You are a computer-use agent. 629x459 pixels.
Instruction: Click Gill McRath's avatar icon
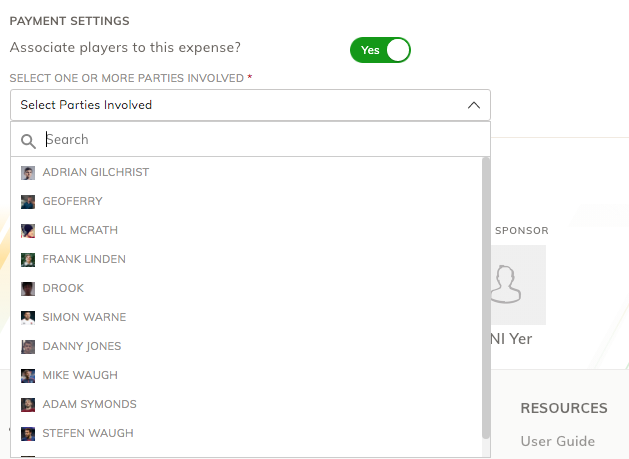(x=28, y=231)
